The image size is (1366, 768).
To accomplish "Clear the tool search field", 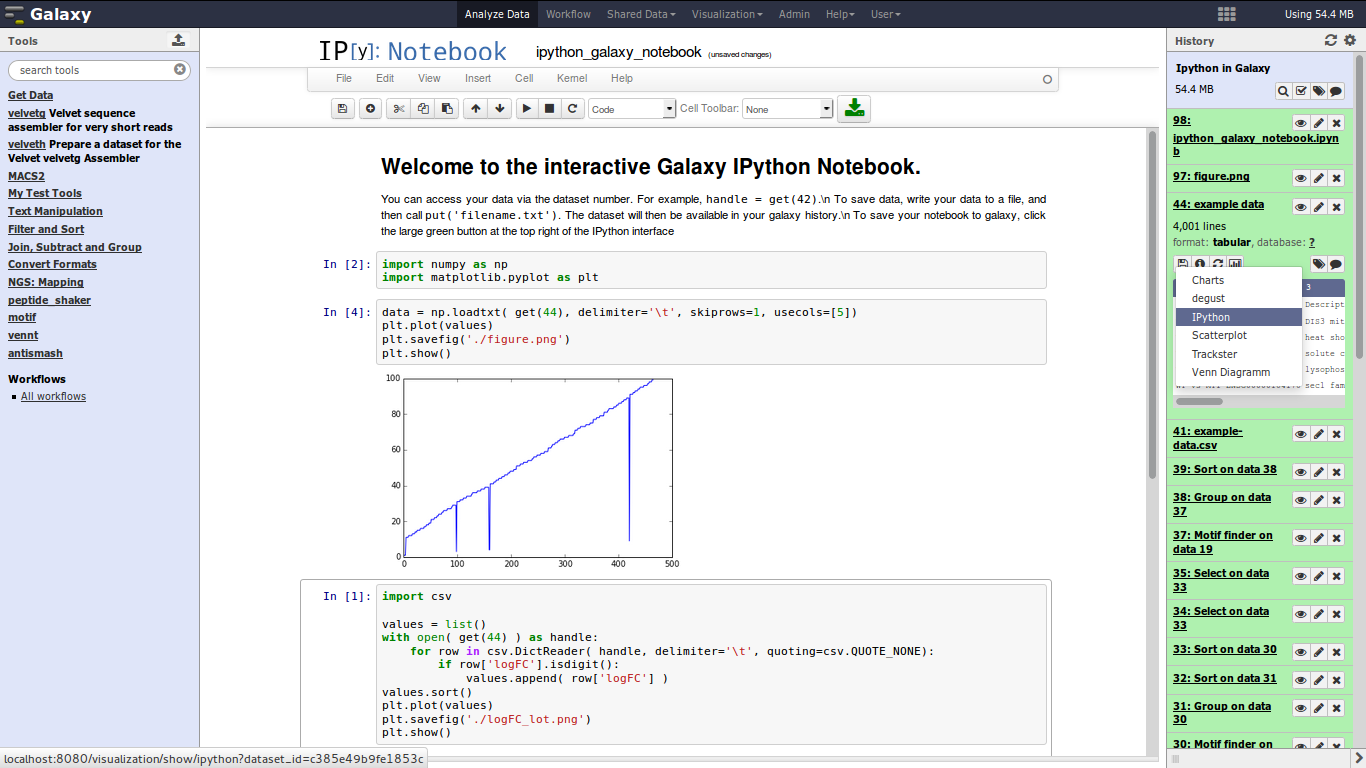I will pos(180,70).
